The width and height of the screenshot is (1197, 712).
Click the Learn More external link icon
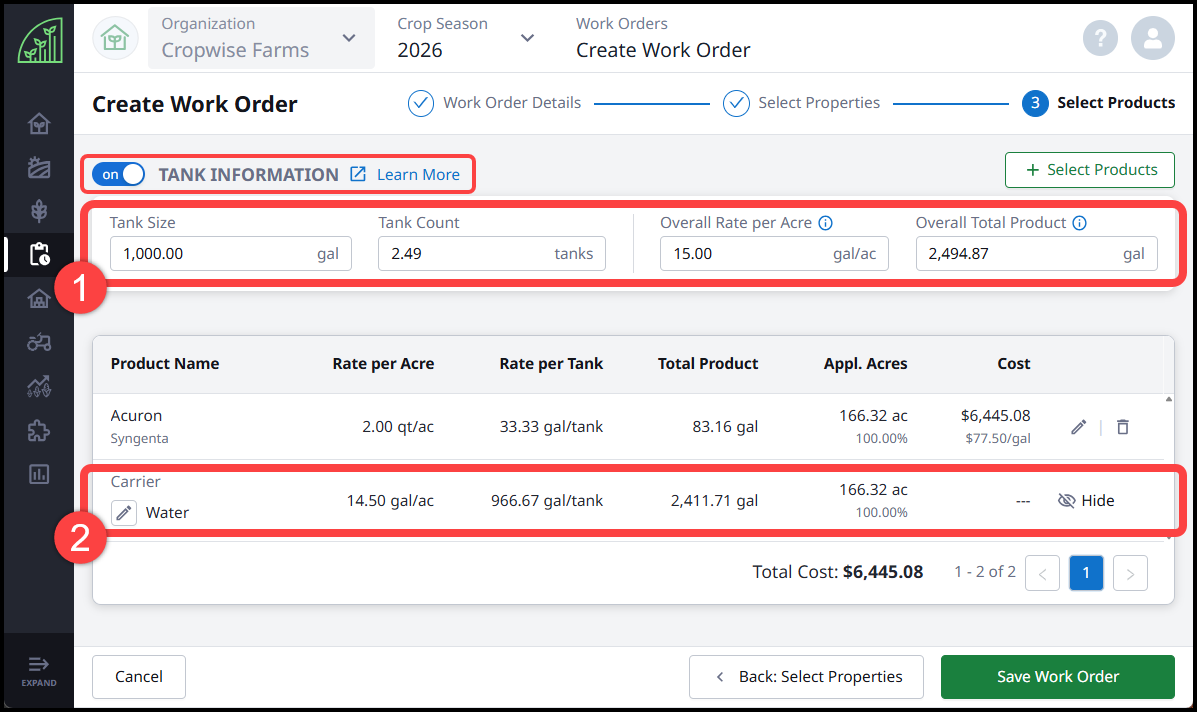tap(358, 174)
